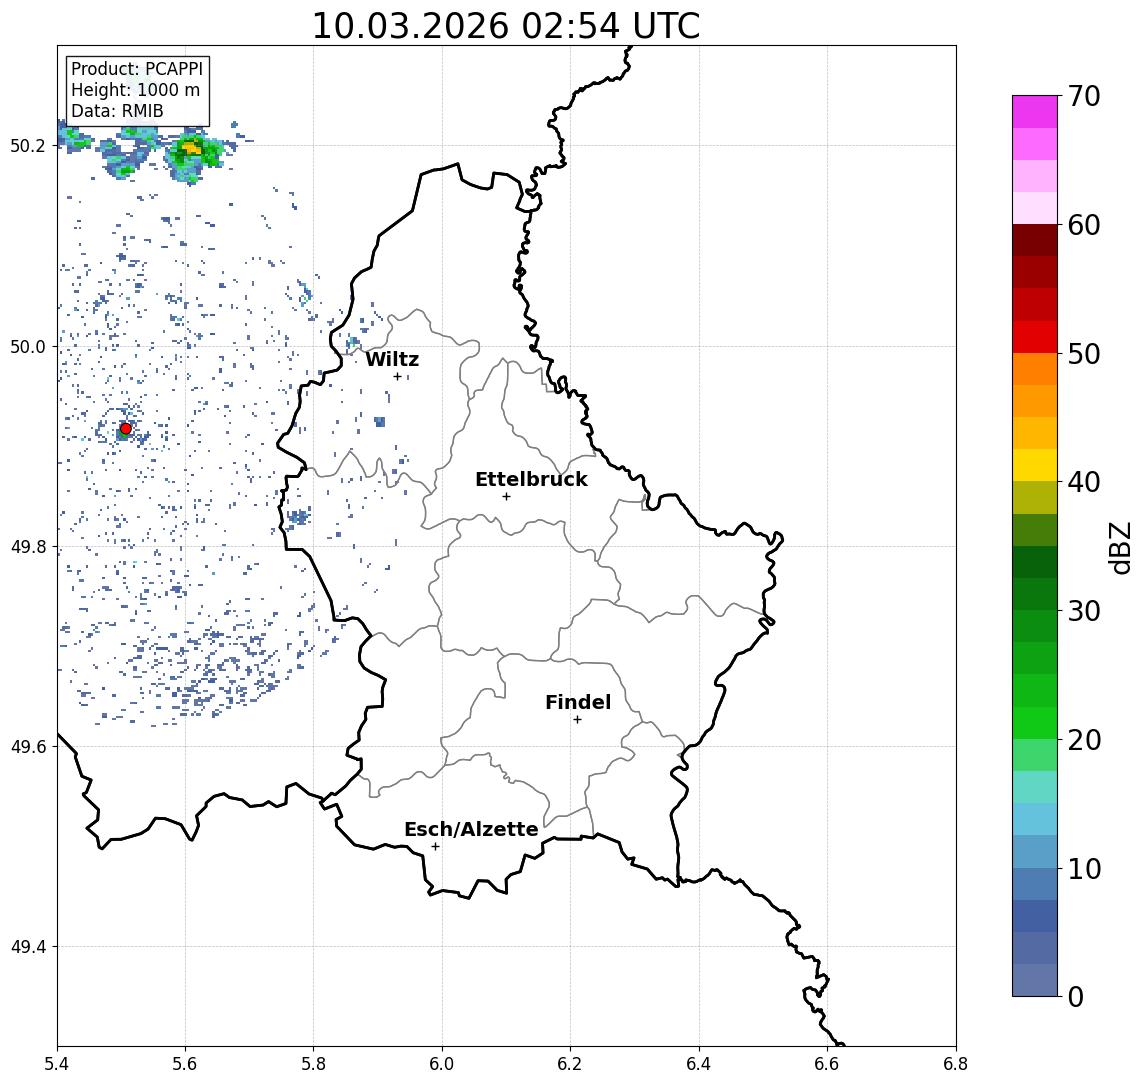Click the latitude axis label 49.8
This screenshot has height=1084, width=1145.
28,546
